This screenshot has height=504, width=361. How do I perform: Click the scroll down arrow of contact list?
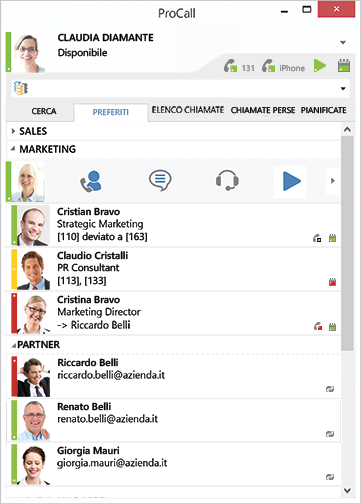(347, 490)
